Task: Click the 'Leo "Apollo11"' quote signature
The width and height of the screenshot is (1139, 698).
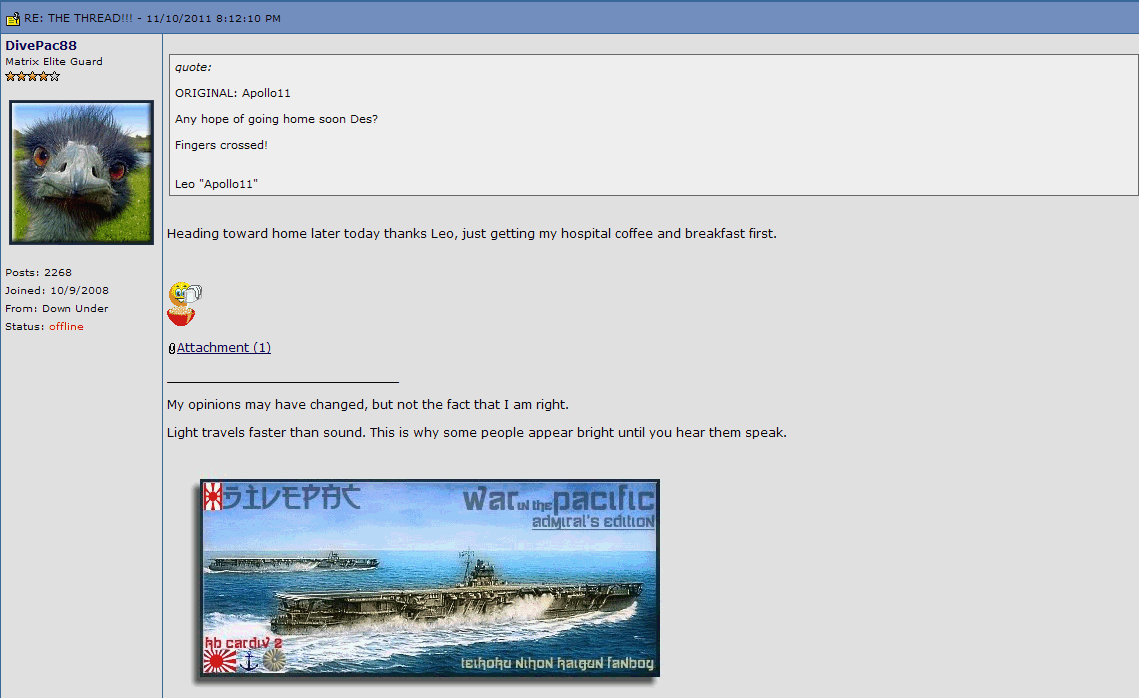Action: (216, 184)
